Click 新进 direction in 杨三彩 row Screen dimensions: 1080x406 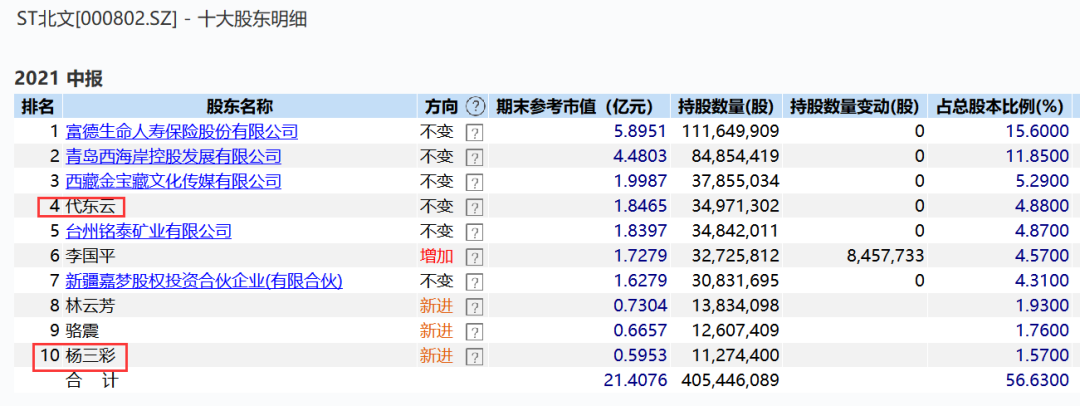coord(437,356)
